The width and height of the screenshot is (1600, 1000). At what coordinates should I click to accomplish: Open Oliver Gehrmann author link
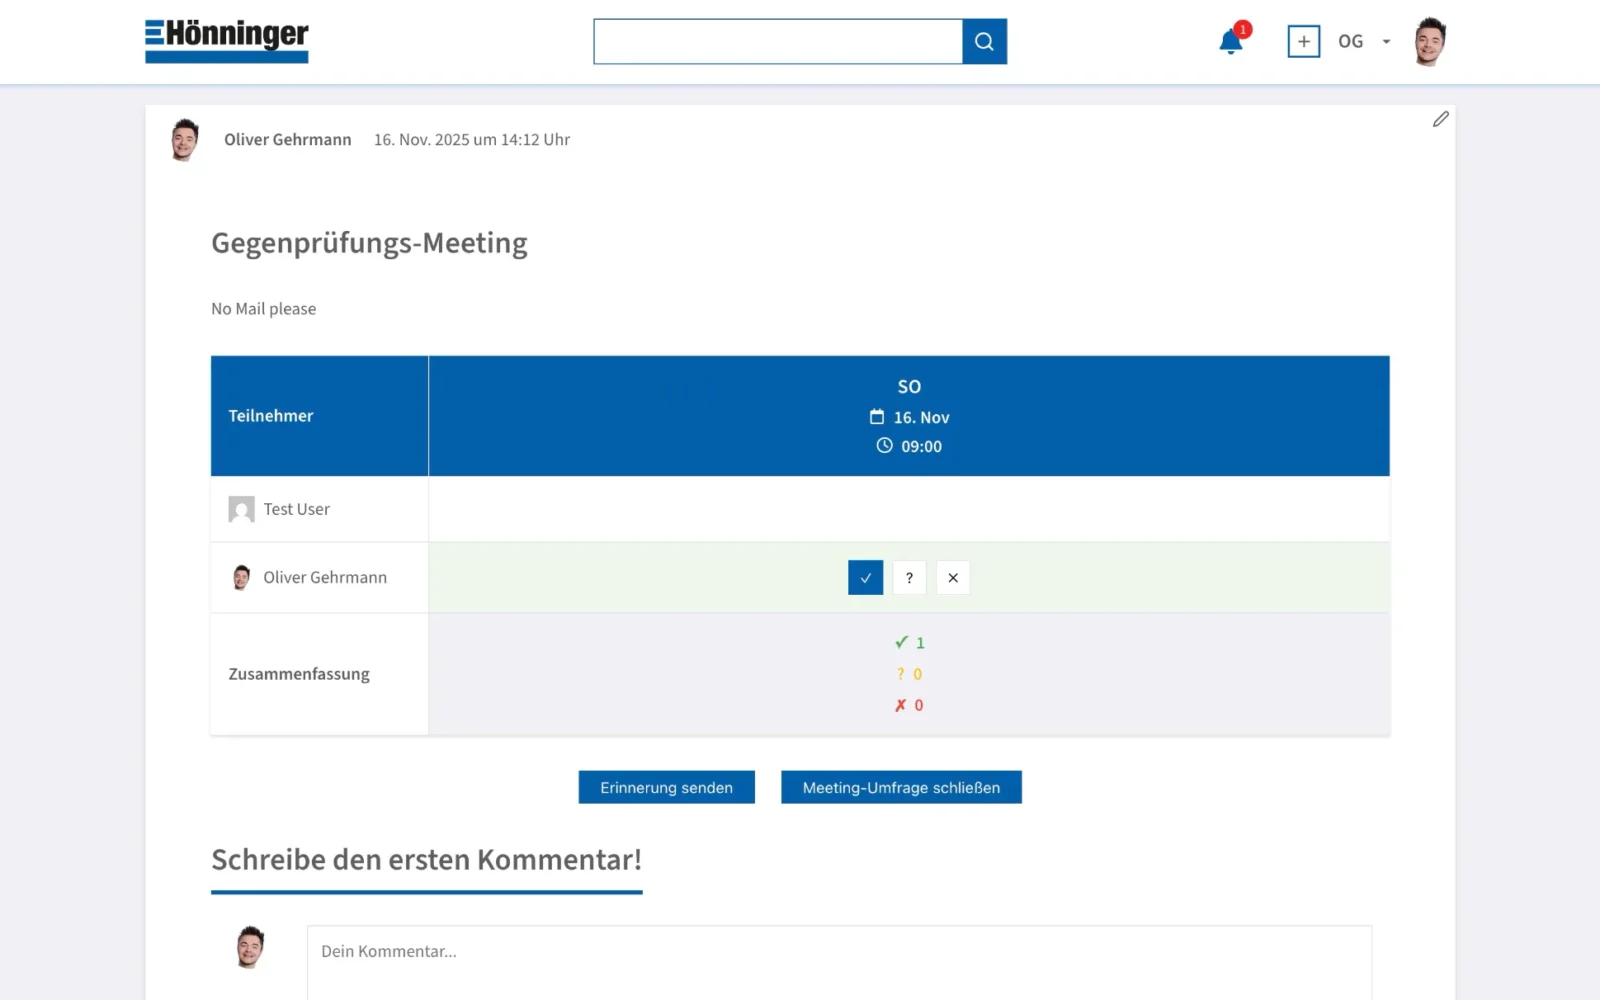point(288,140)
